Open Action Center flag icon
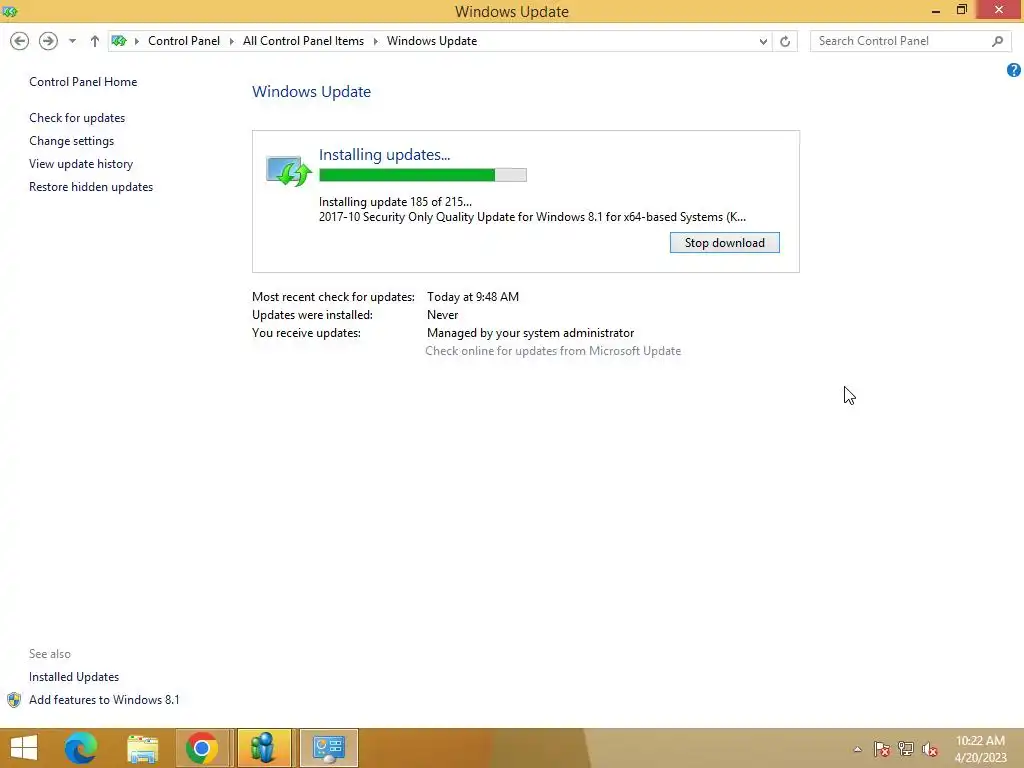Screen dimensions: 1024x768 pos(881,749)
